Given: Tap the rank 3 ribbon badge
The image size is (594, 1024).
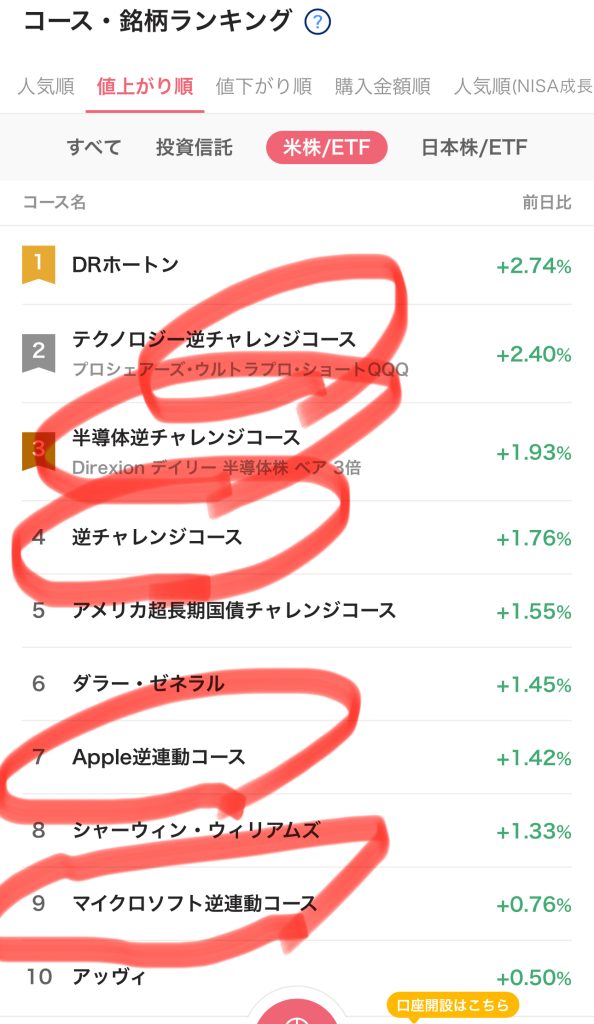Looking at the screenshot, I should 39,451.
